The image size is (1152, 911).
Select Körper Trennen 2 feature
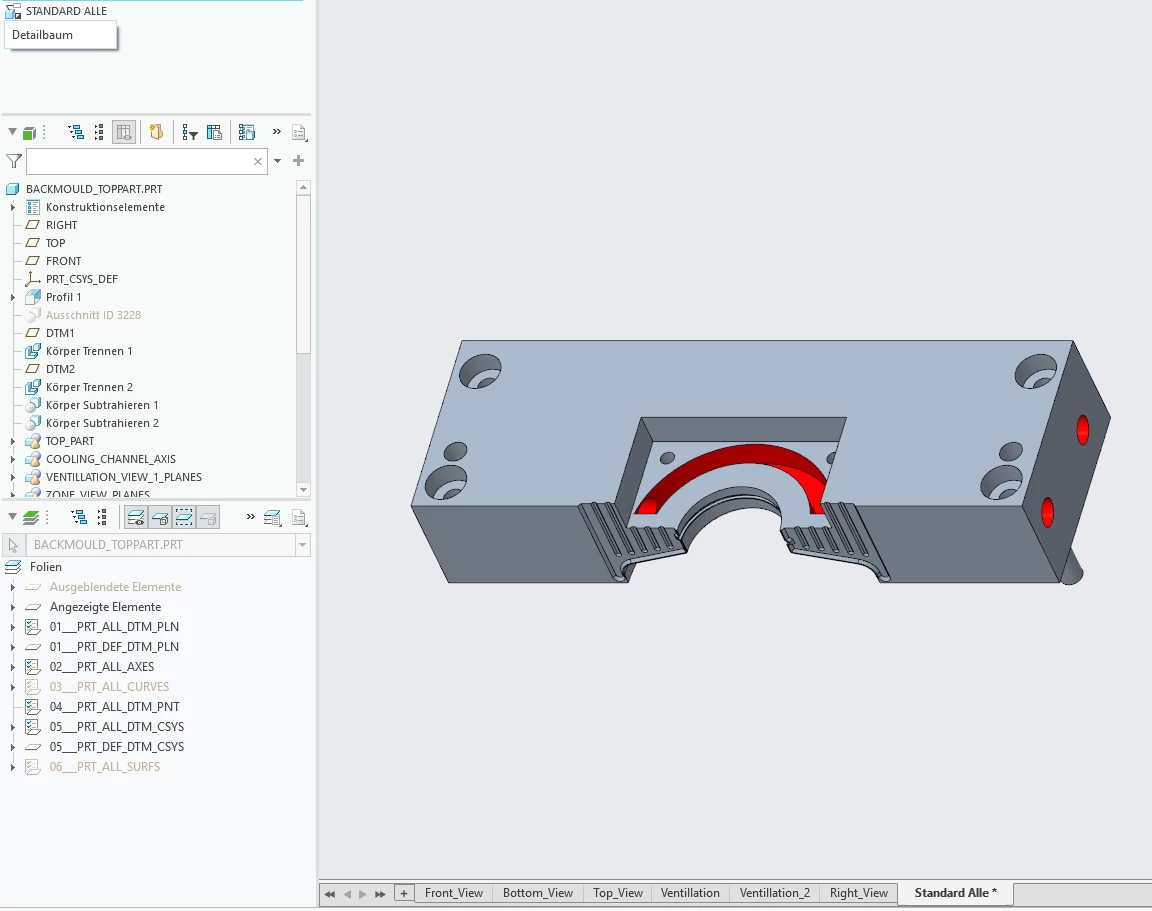point(89,387)
